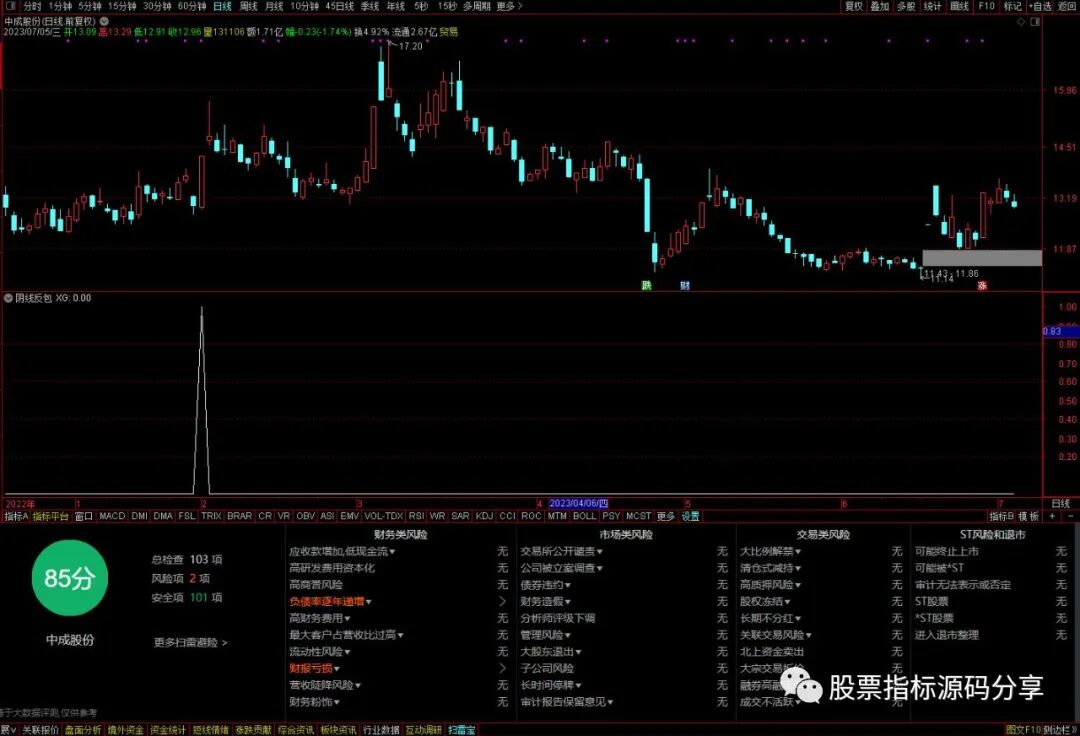Expand 大比例解禁 dropdown

coord(770,551)
